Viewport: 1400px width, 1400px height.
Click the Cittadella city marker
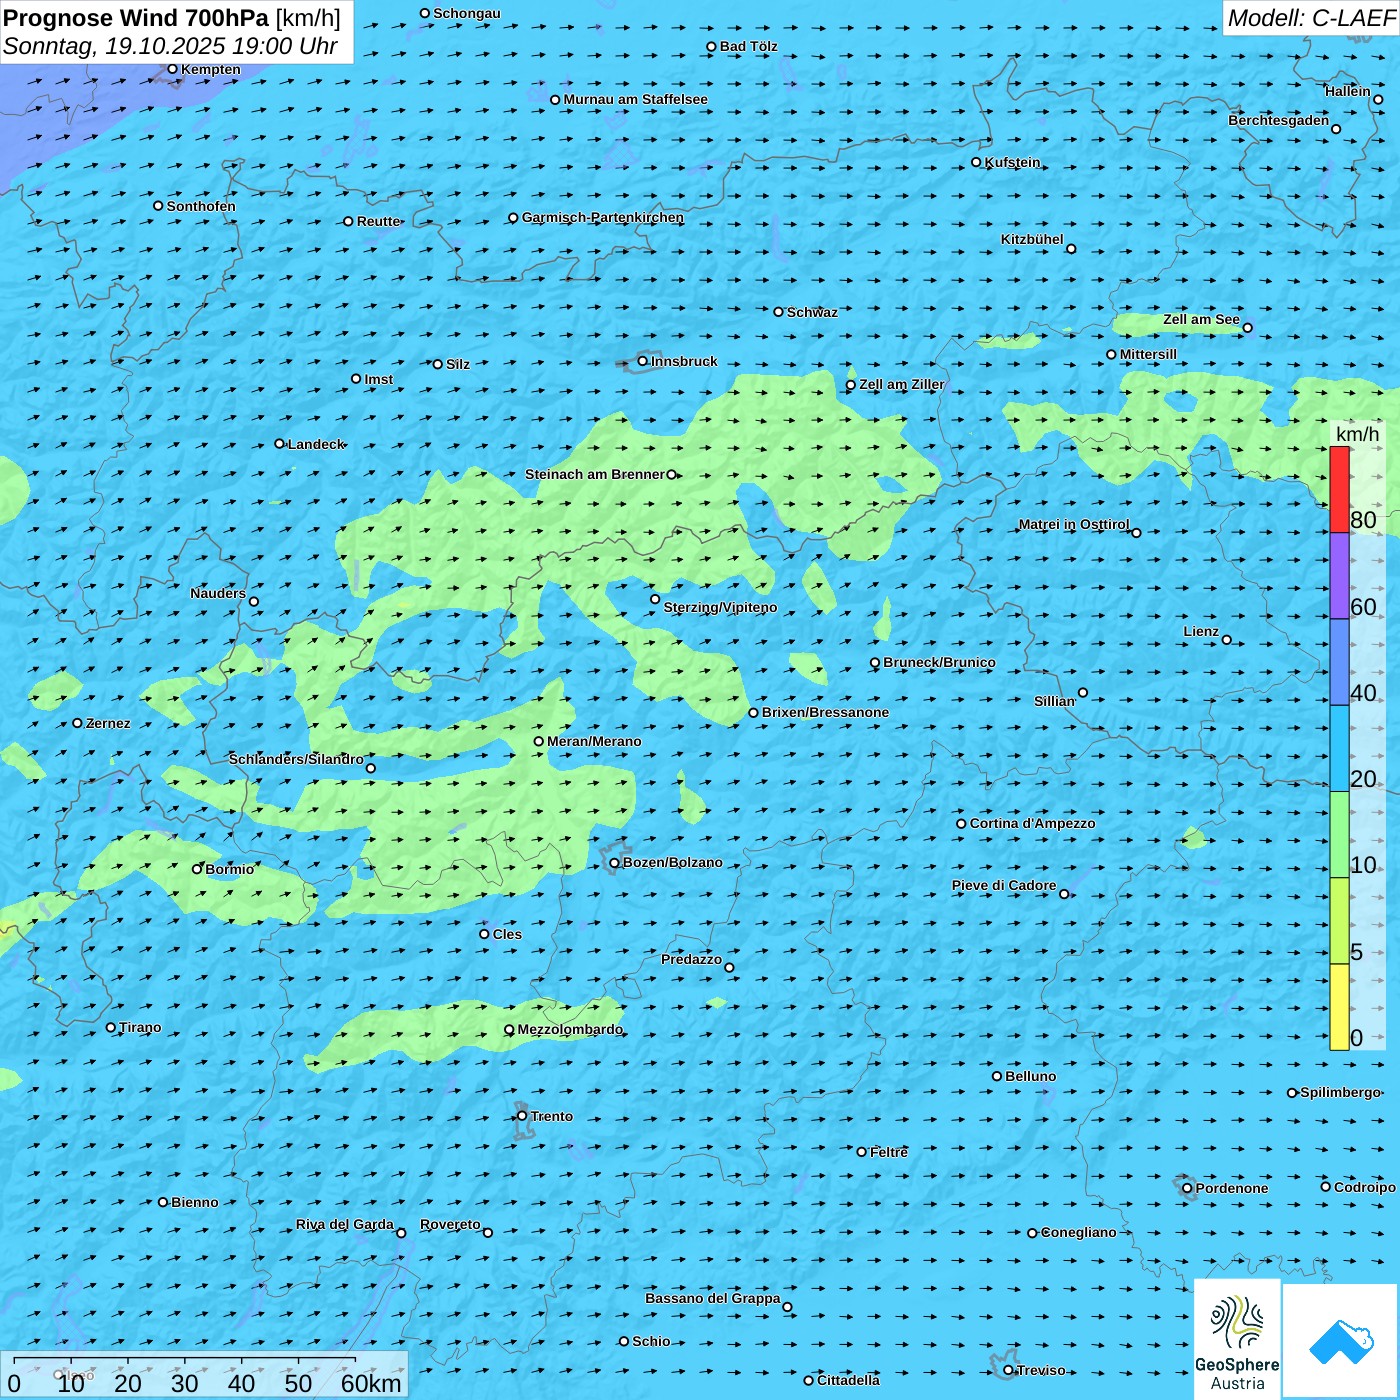pos(809,1380)
